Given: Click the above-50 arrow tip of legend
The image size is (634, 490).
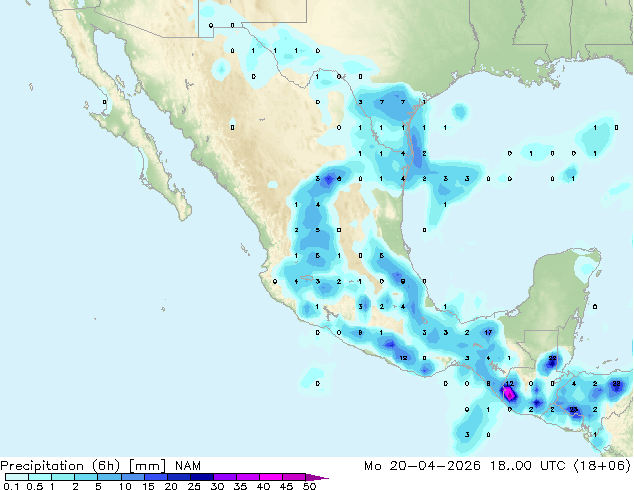Looking at the screenshot, I should pyautogui.click(x=317, y=477).
